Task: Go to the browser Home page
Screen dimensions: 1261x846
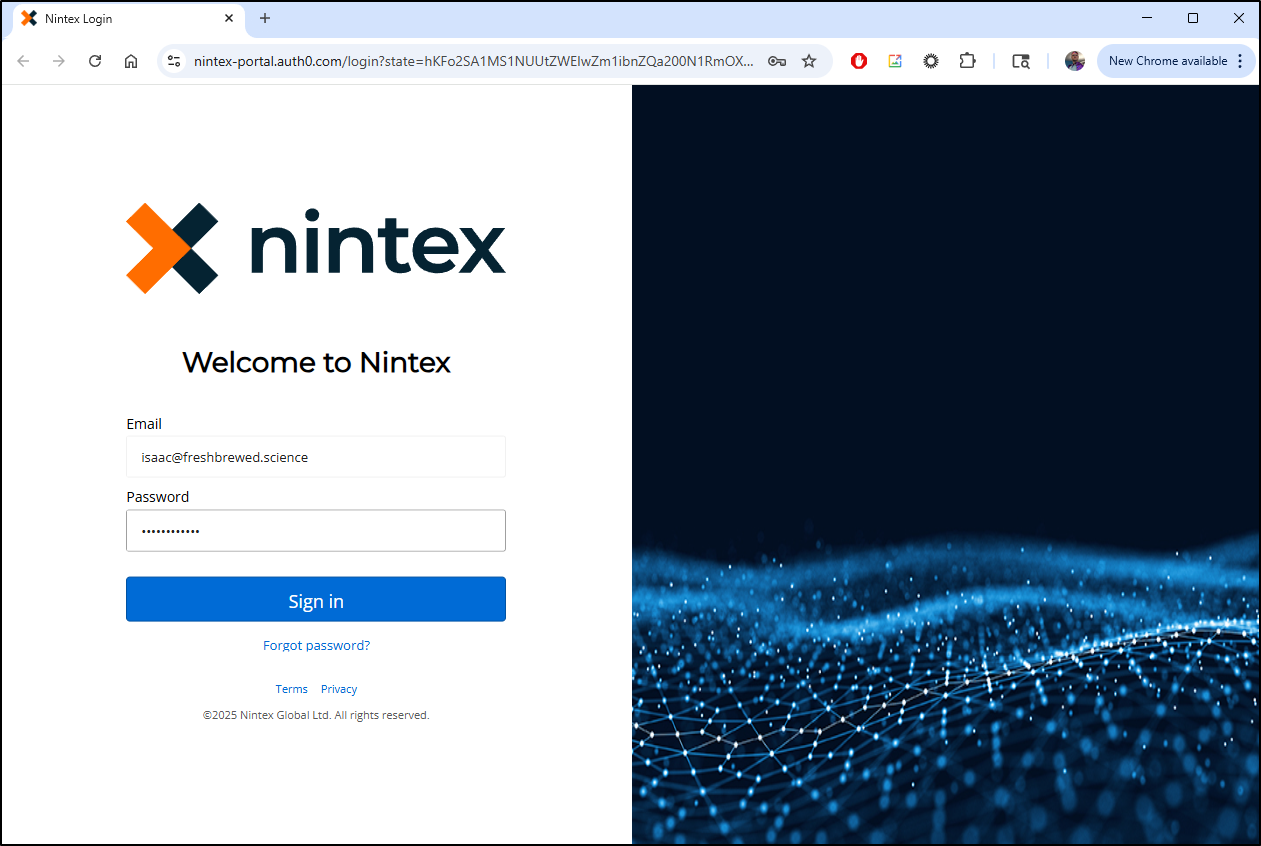Action: 131,61
